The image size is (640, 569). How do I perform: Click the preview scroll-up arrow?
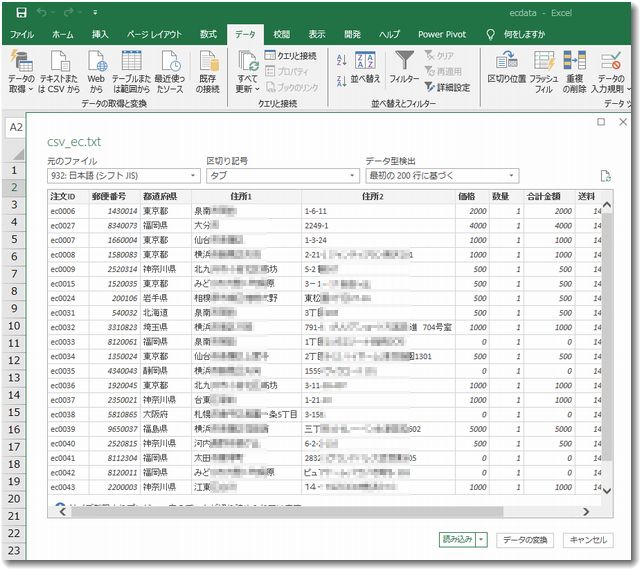(607, 204)
